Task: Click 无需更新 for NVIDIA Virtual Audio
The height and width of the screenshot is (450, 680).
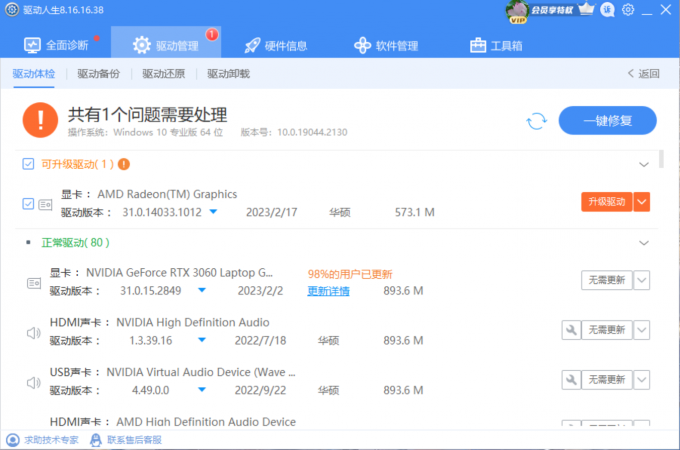Action: (606, 380)
